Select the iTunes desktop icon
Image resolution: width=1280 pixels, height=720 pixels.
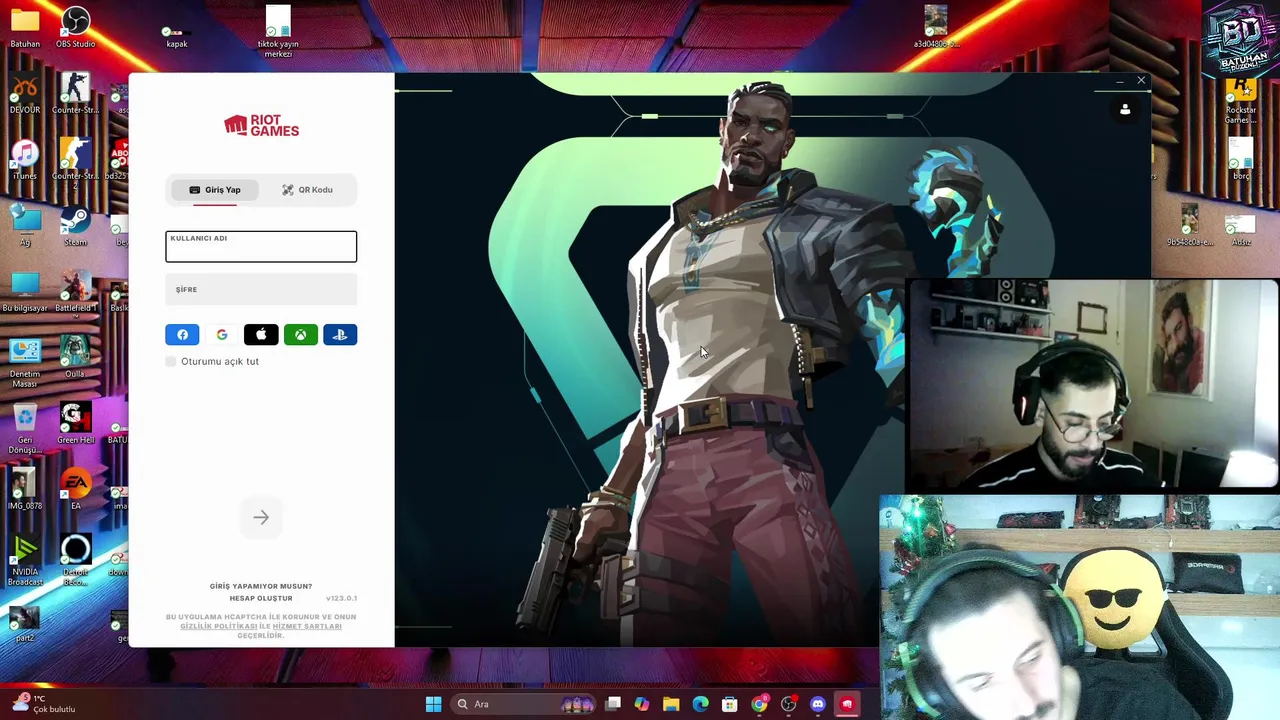tap(25, 160)
